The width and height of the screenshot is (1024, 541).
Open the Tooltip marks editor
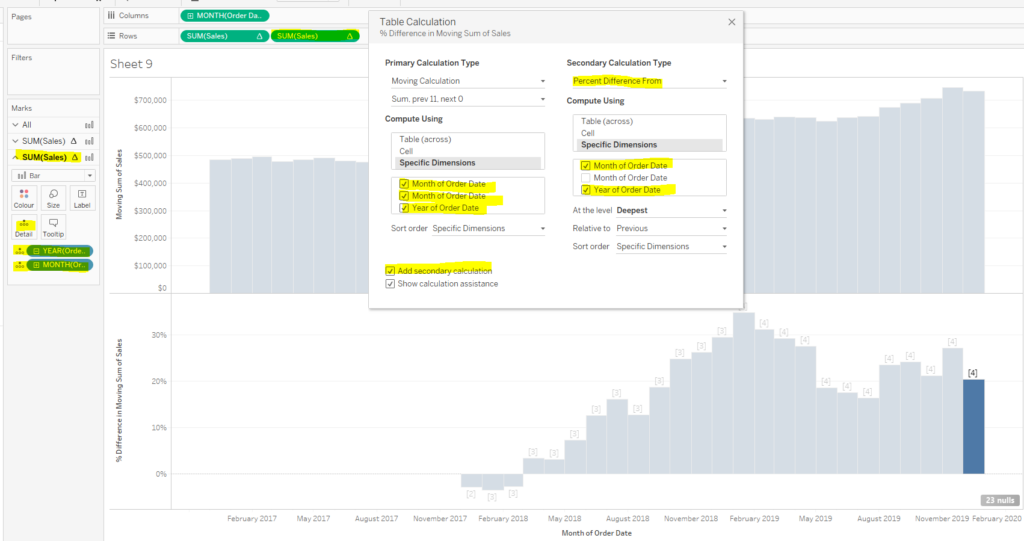53,227
